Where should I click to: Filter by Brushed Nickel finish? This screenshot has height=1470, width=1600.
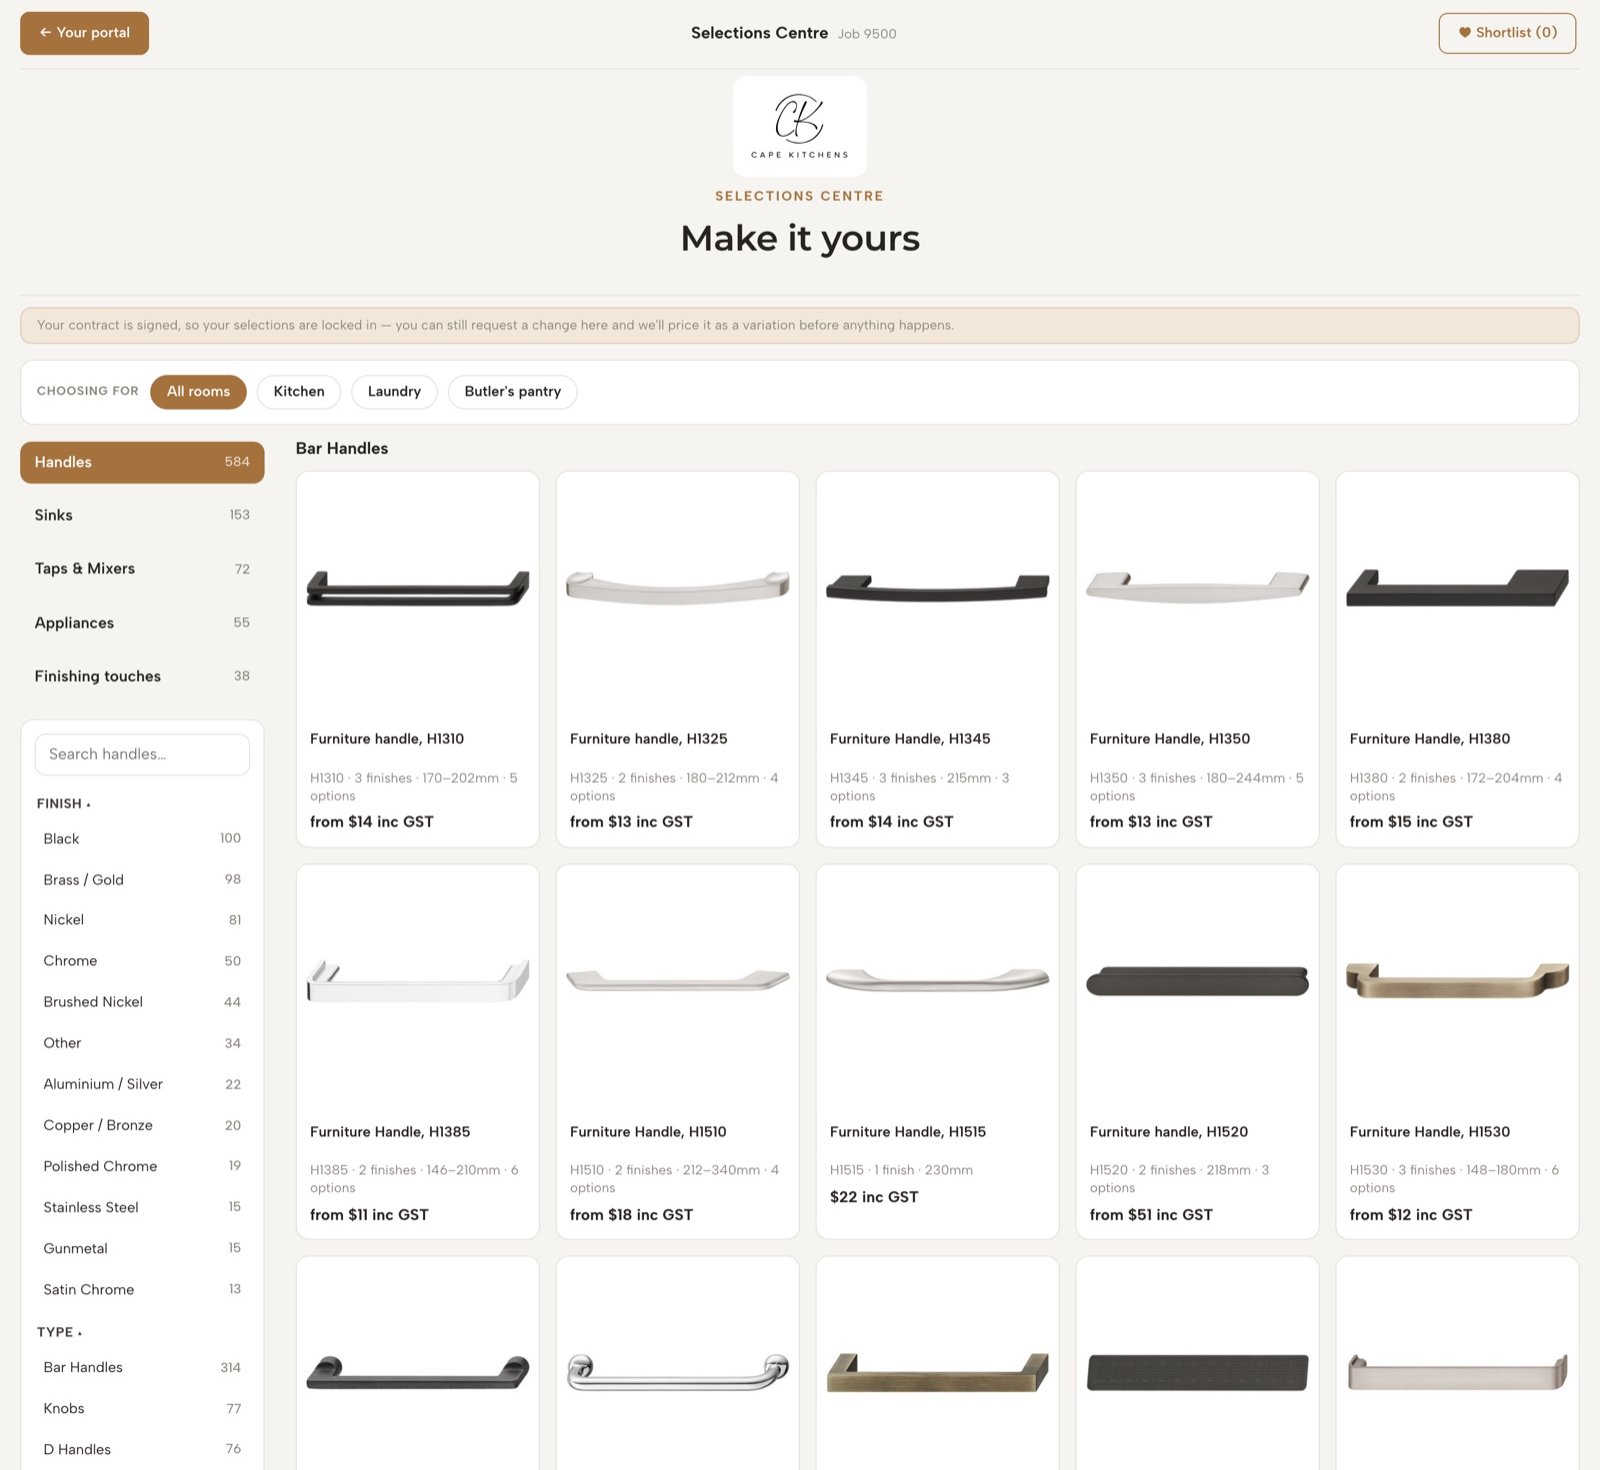click(142, 1002)
